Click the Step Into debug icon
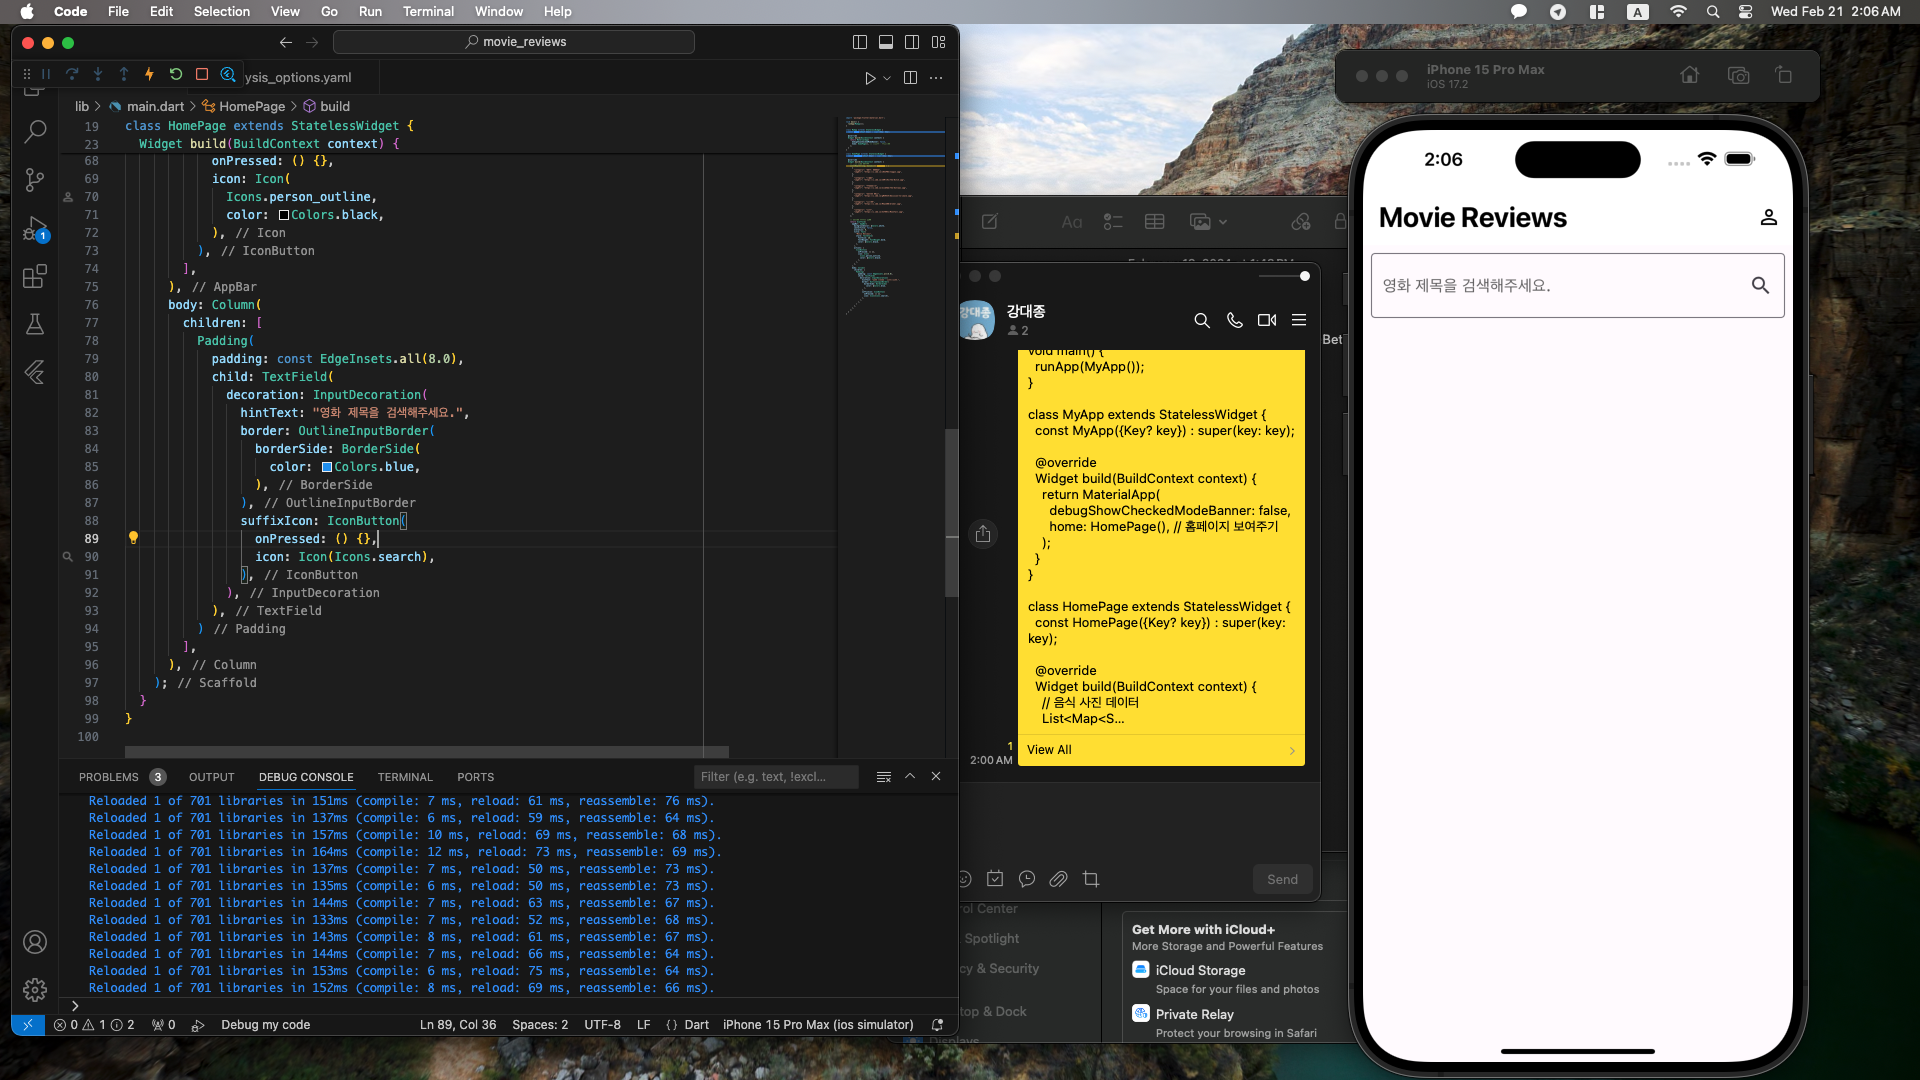This screenshot has height=1080, width=1920. [x=98, y=75]
